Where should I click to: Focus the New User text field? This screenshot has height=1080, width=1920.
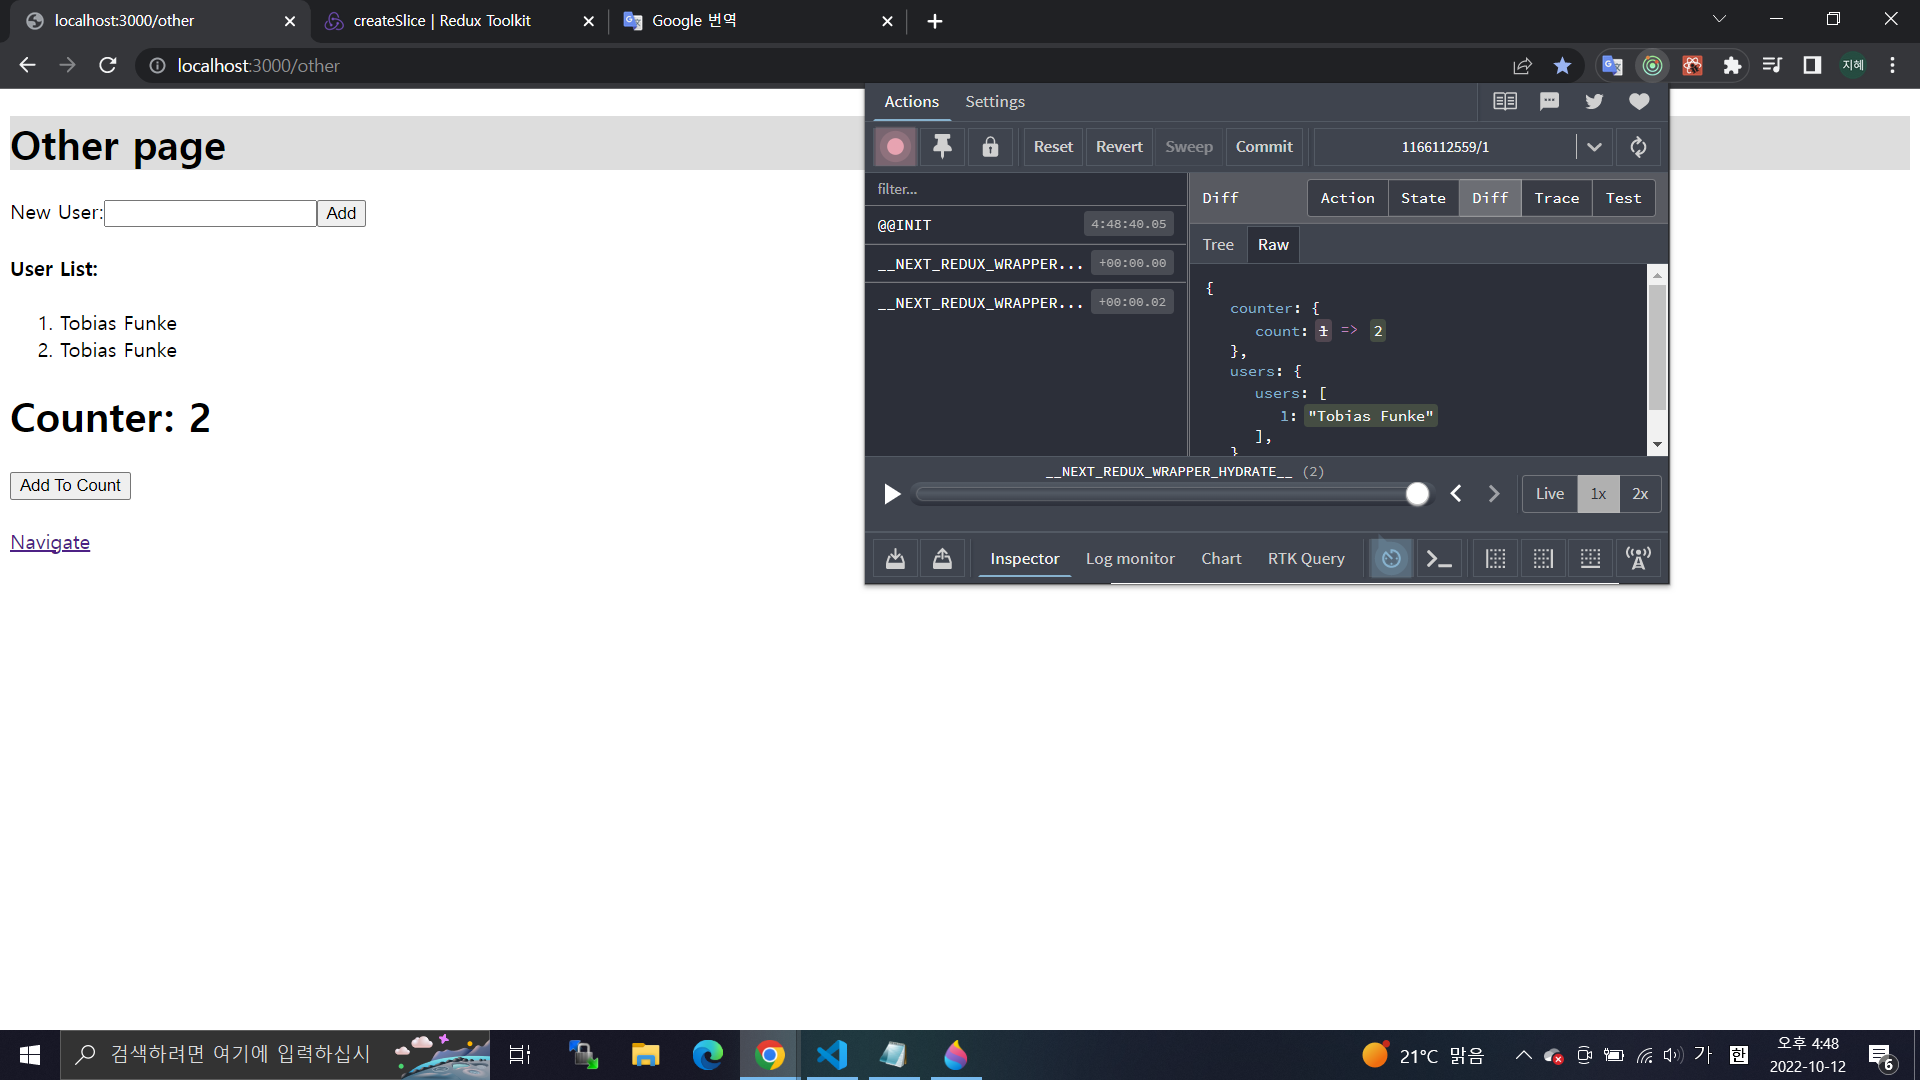coord(210,213)
